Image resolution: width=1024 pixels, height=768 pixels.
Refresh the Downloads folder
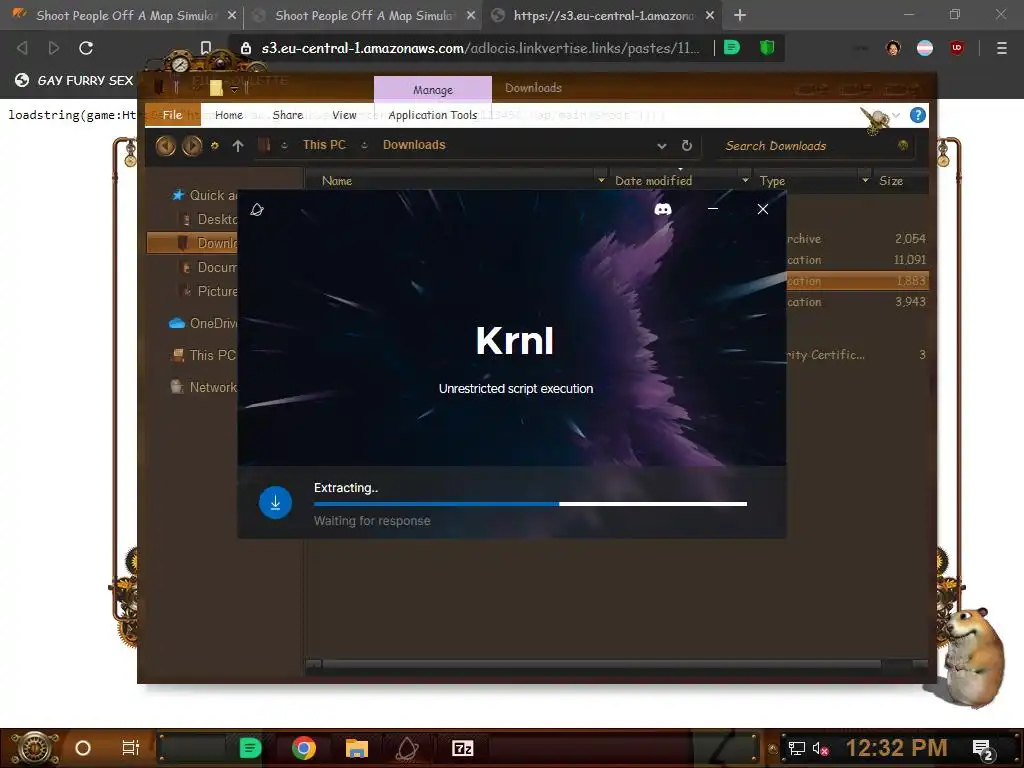(686, 146)
